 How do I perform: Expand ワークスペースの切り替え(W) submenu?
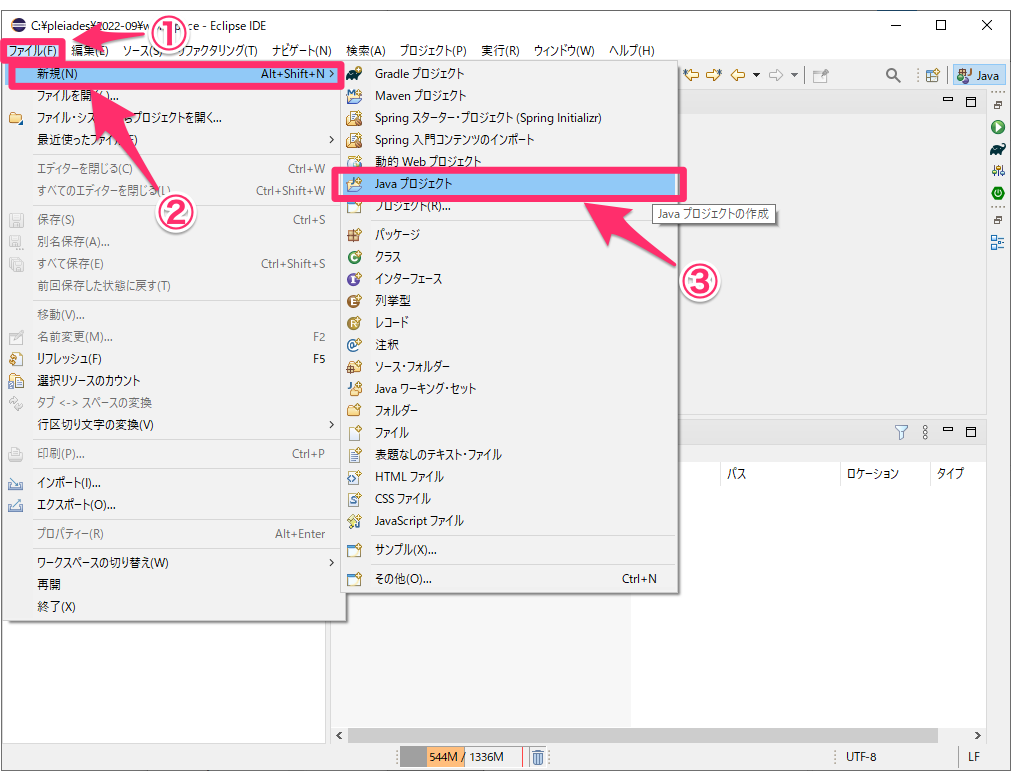click(x=174, y=563)
